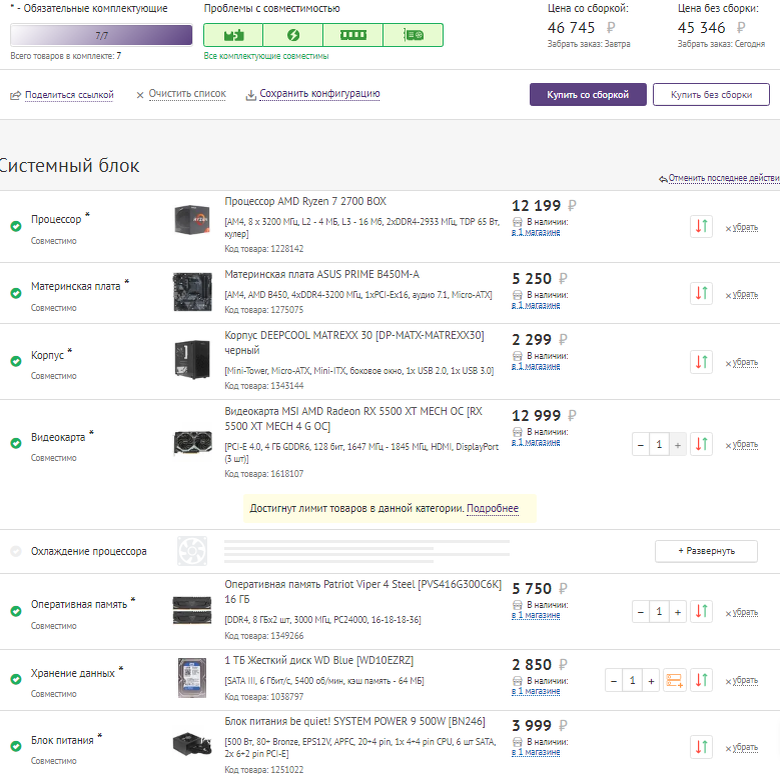Expand the Охлаждение процессора section

pyautogui.click(x=706, y=551)
